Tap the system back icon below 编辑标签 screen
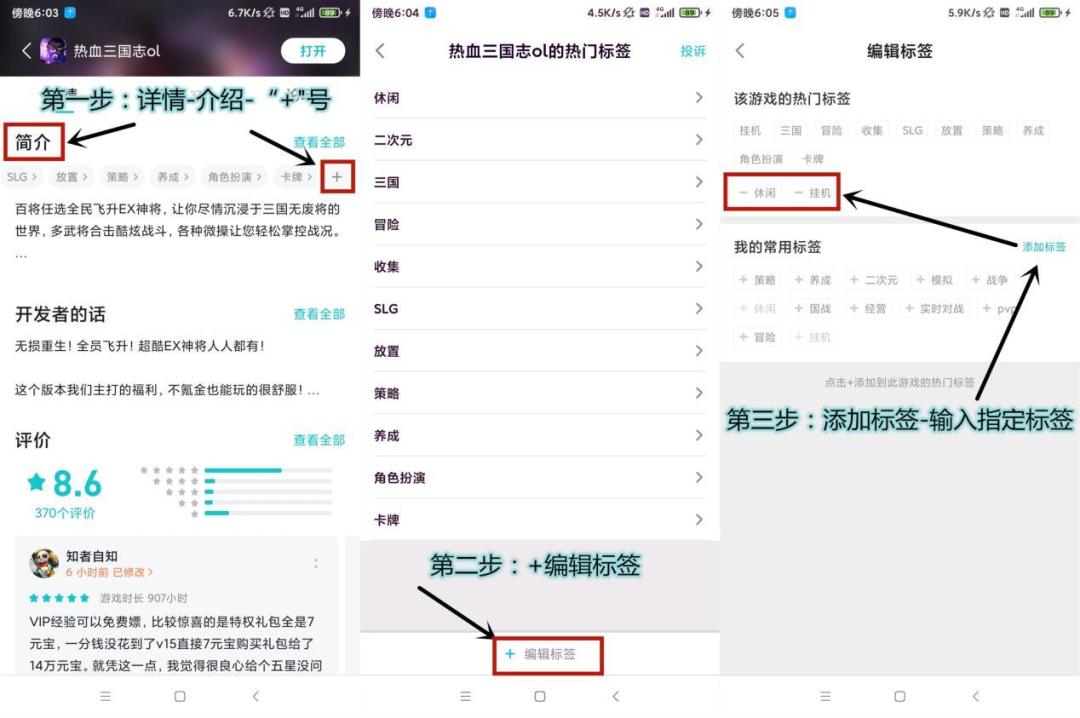 [x=975, y=697]
